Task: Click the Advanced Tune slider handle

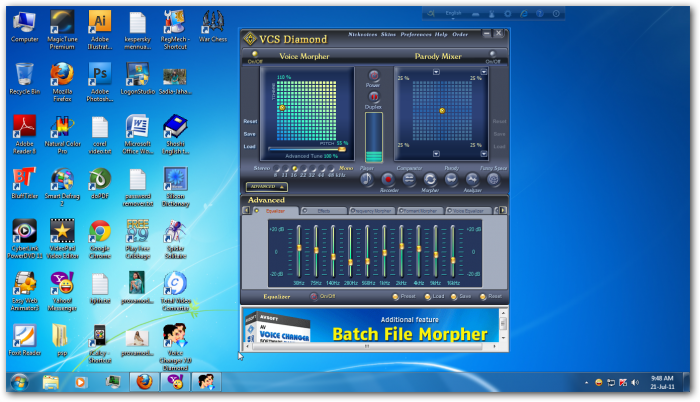Action: (x=342, y=149)
